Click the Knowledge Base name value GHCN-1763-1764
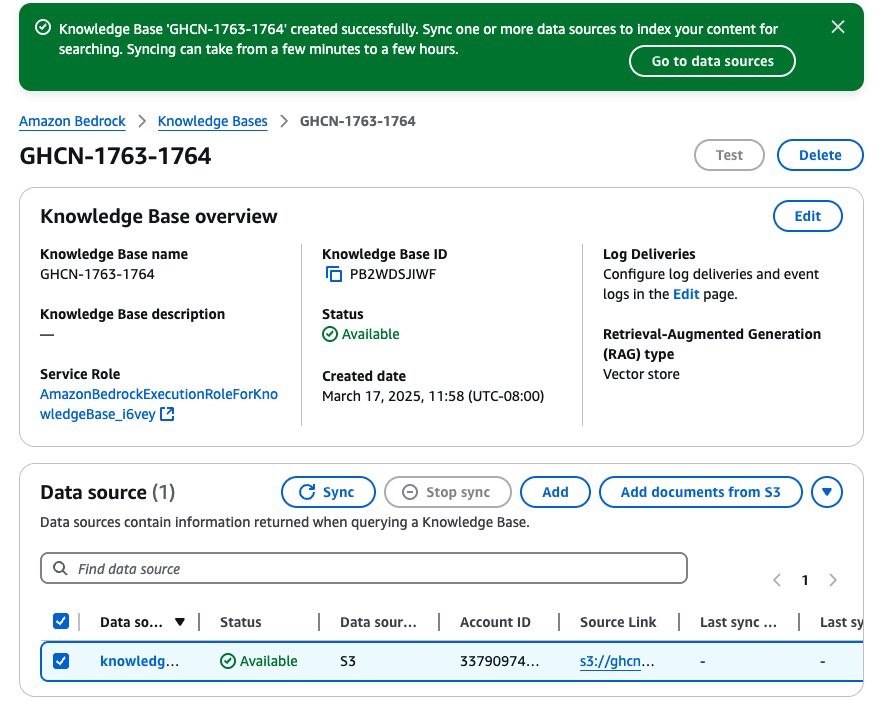This screenshot has height=703, width=879. coord(97,274)
